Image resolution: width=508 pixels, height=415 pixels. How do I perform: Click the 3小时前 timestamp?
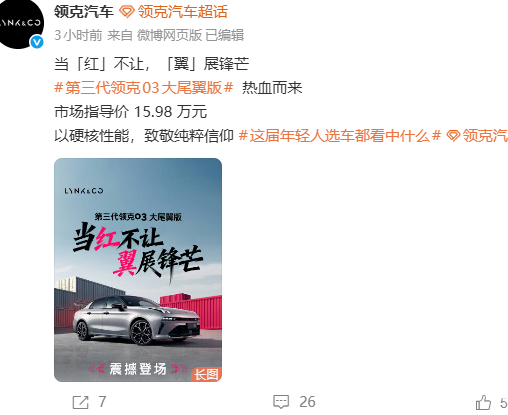78,35
